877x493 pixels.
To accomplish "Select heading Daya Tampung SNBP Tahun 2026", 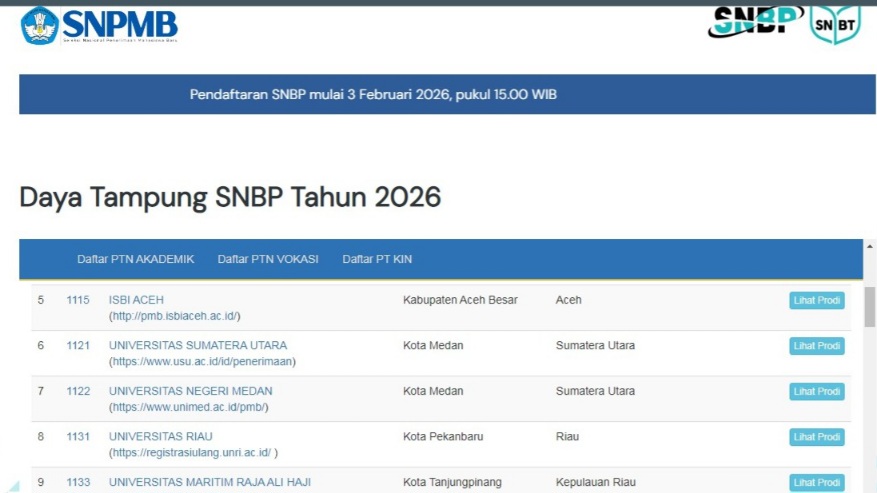I will coord(230,197).
